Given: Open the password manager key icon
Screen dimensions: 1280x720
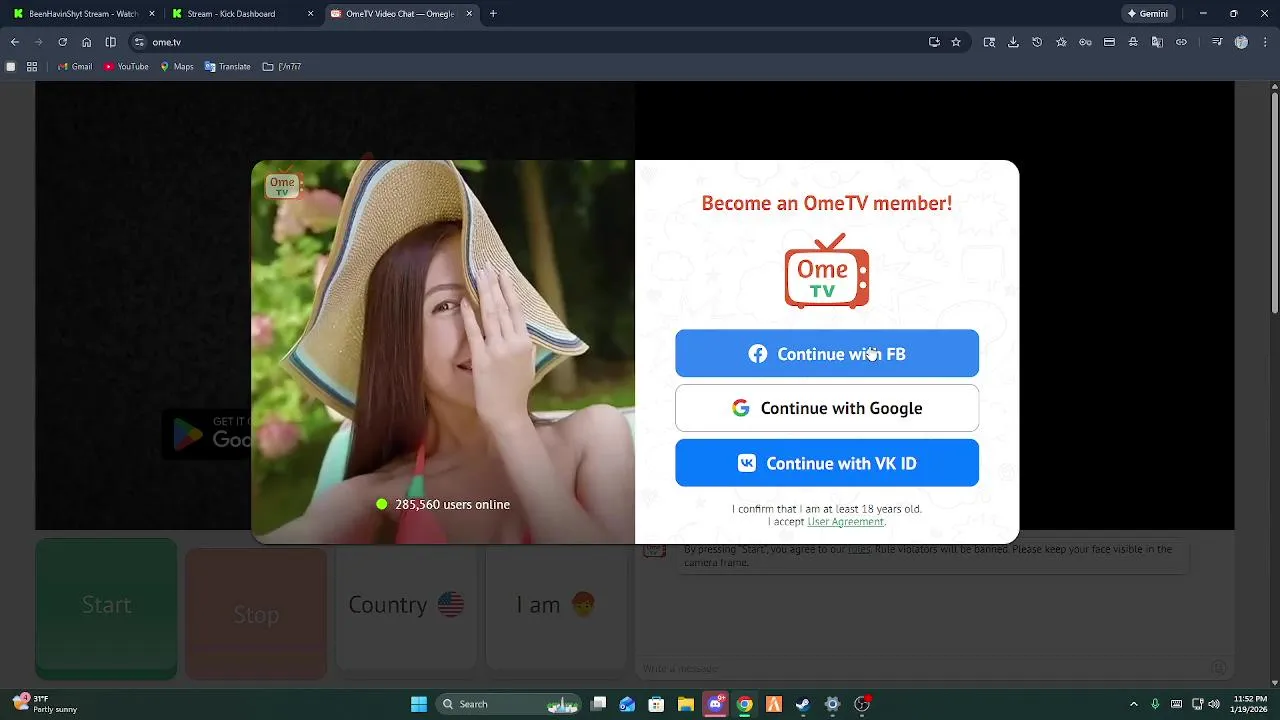Looking at the screenshot, I should 1085,42.
